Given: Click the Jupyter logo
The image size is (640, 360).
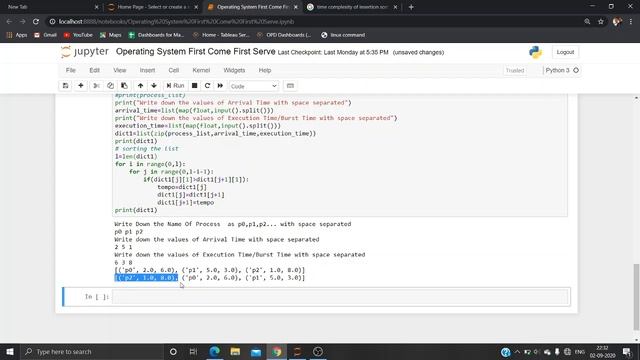Looking at the screenshot, I should (x=85, y=52).
